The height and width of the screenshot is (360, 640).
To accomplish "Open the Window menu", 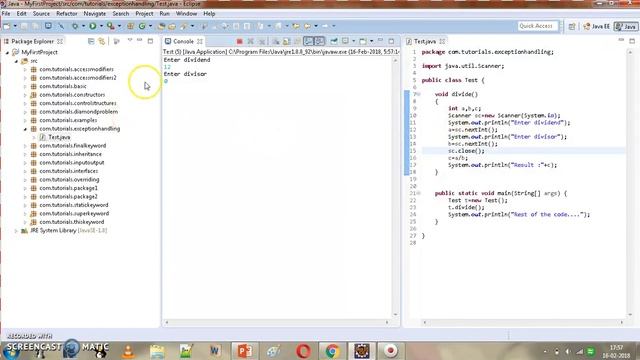I will [x=187, y=13].
